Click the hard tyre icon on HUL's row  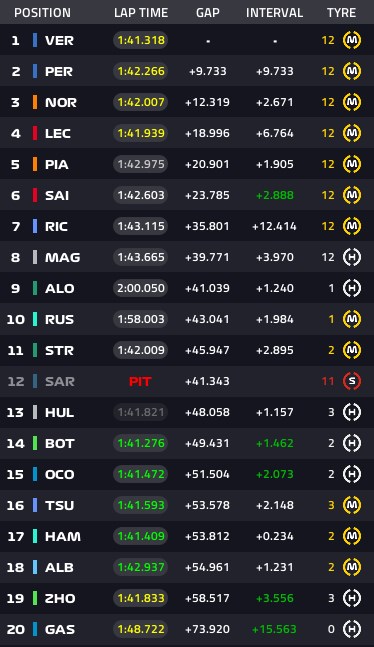[x=352, y=412]
